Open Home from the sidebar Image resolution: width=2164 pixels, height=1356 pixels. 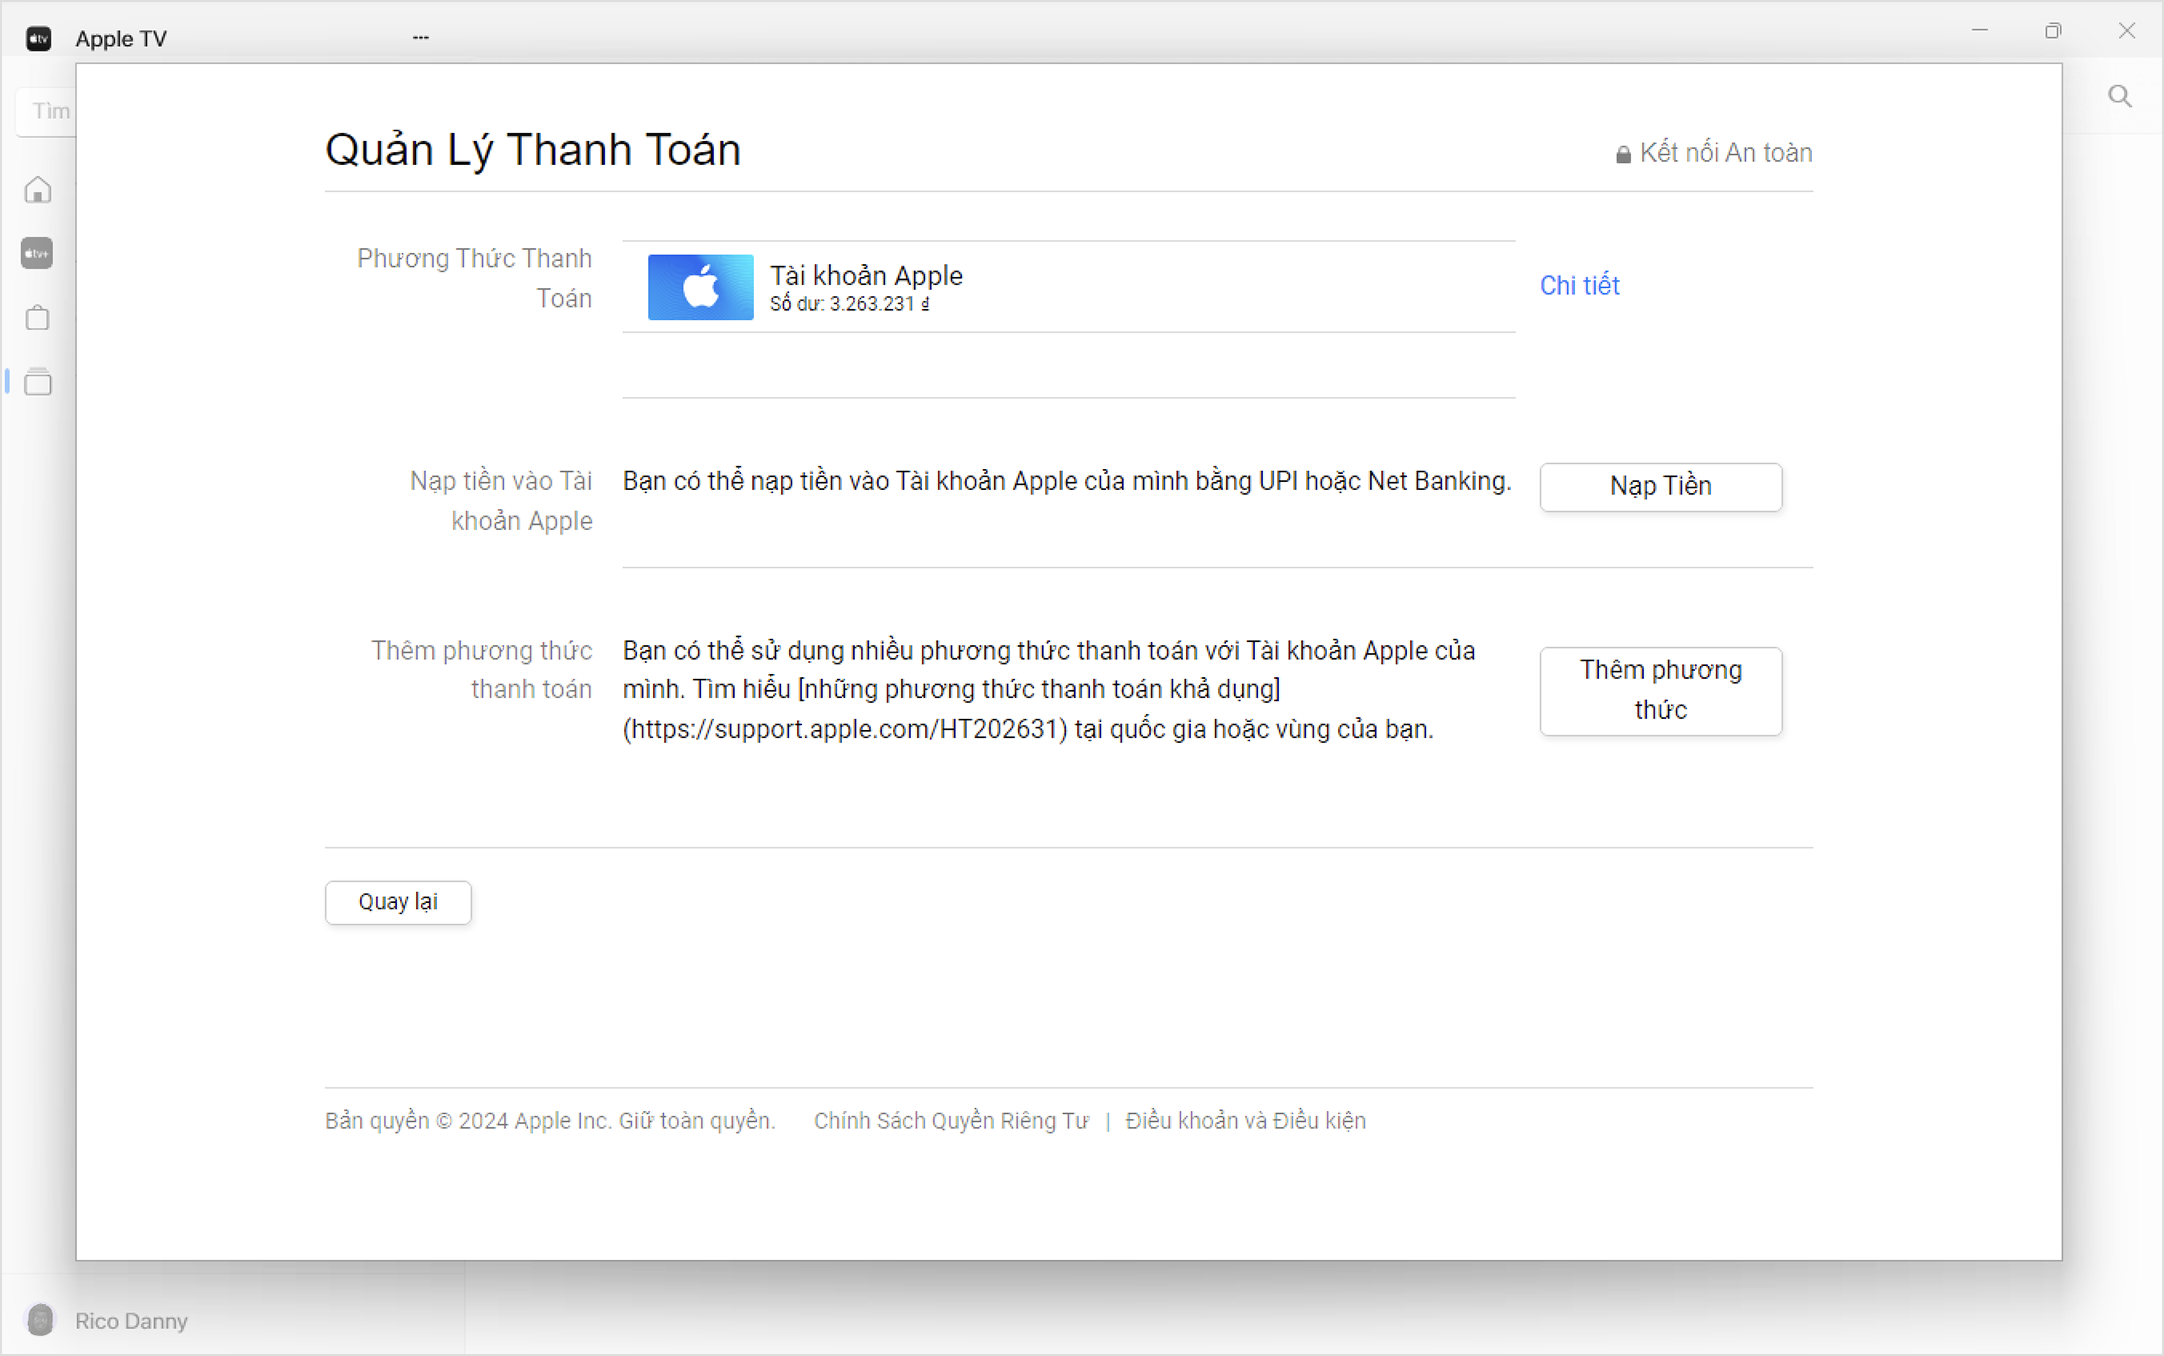point(37,189)
